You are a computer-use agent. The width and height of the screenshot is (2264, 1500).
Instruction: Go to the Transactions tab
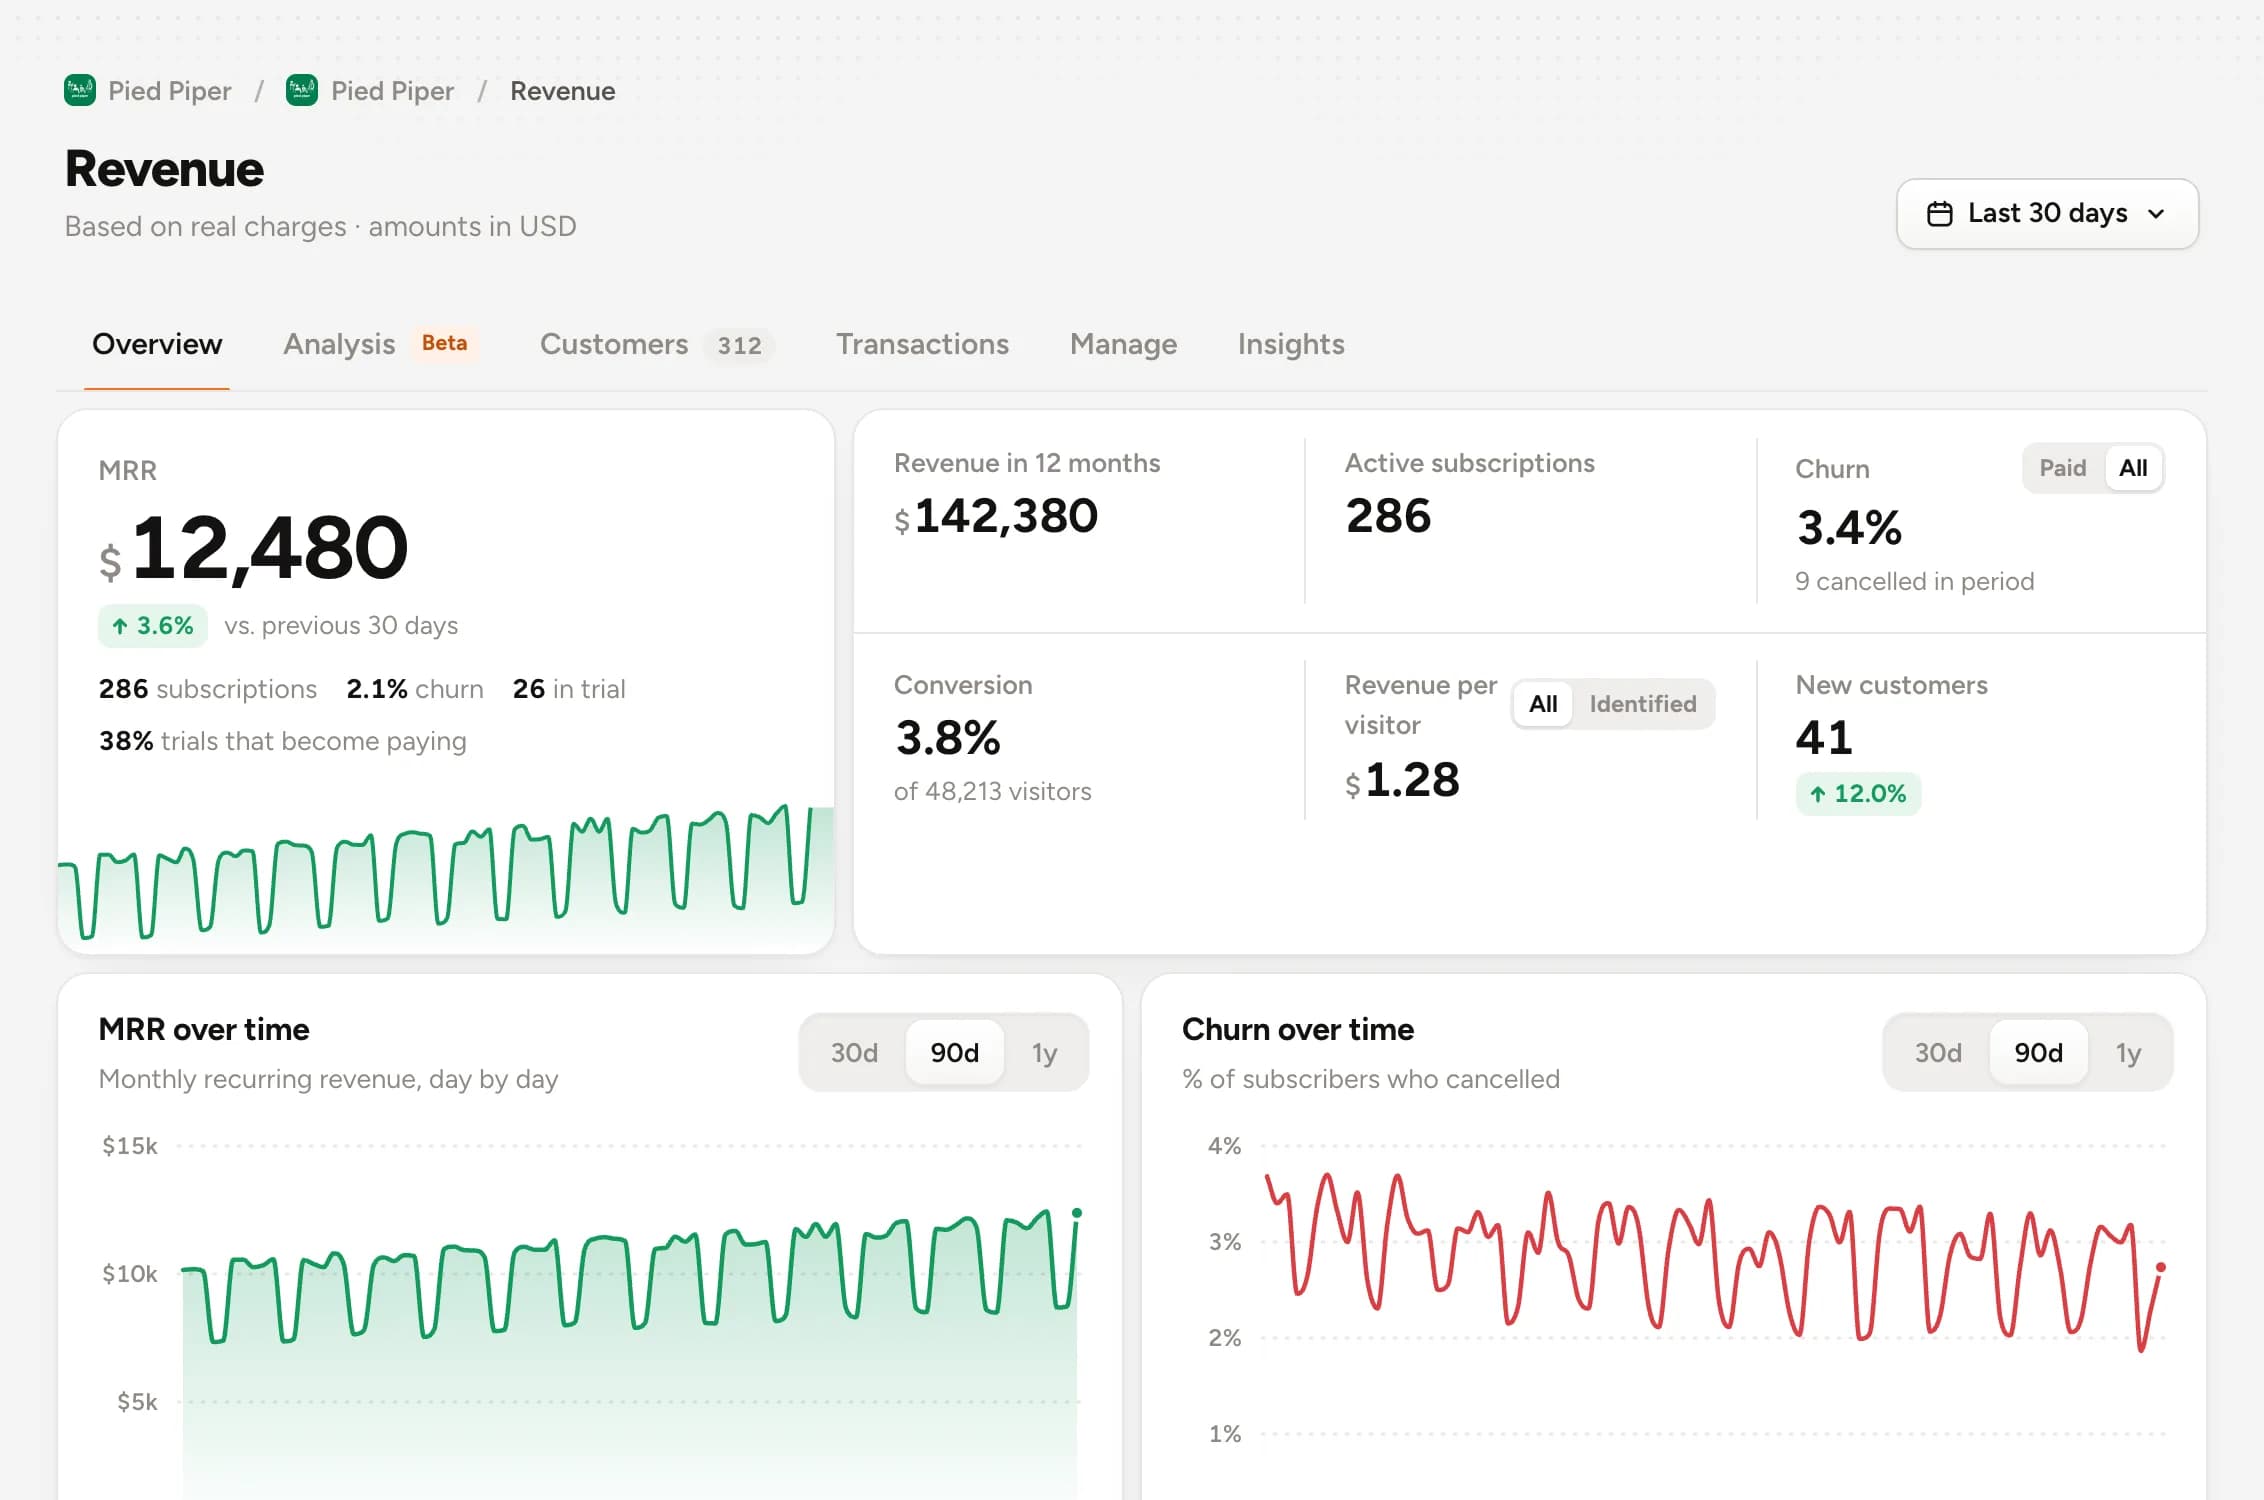pos(922,344)
